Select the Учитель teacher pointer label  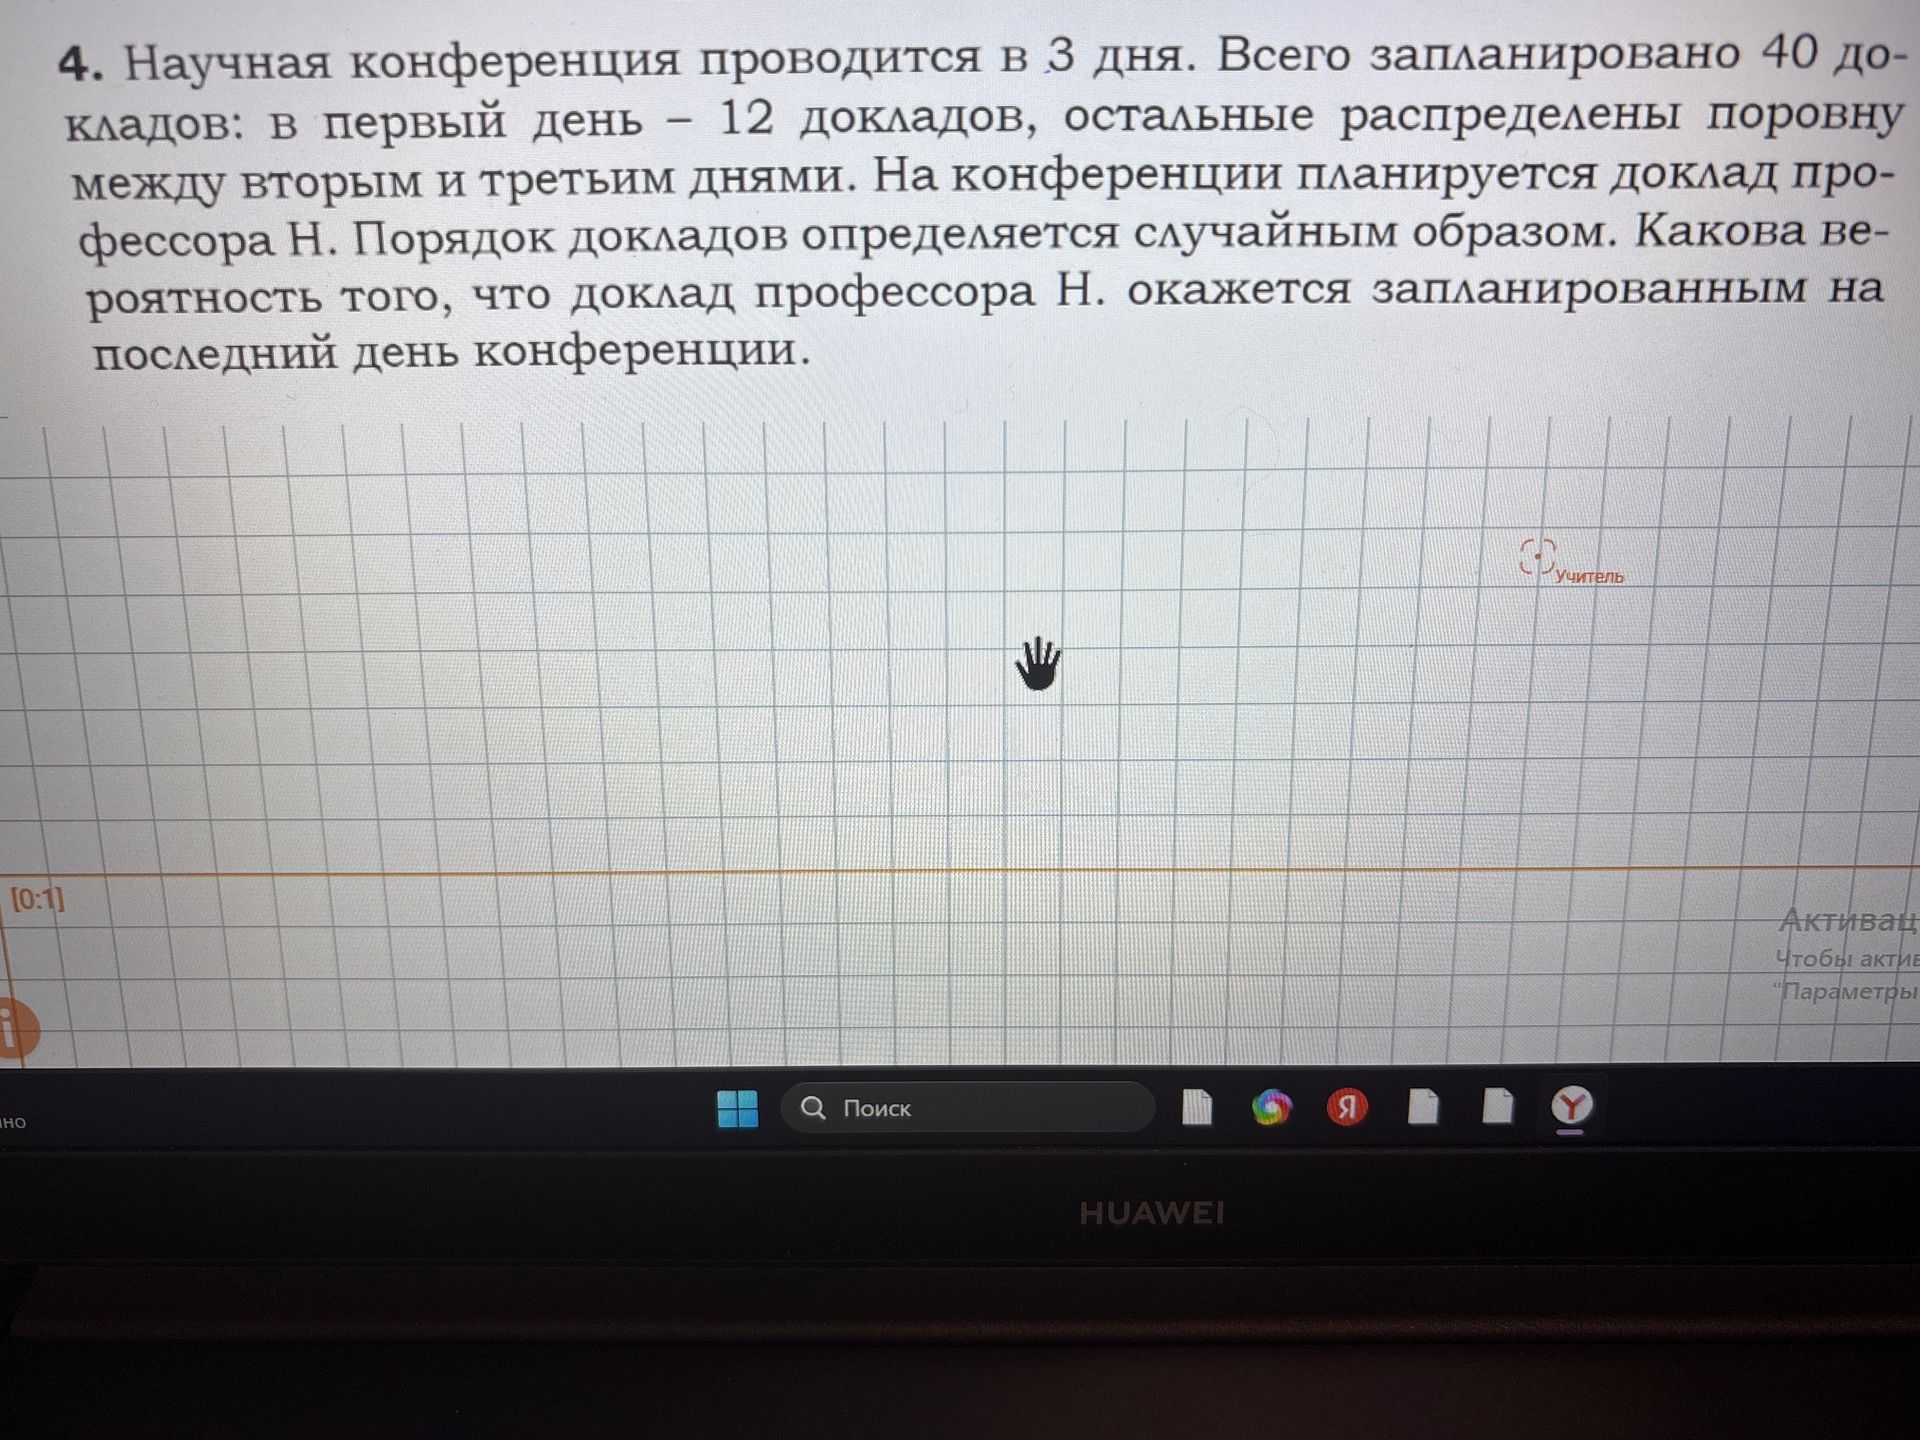click(x=1589, y=576)
